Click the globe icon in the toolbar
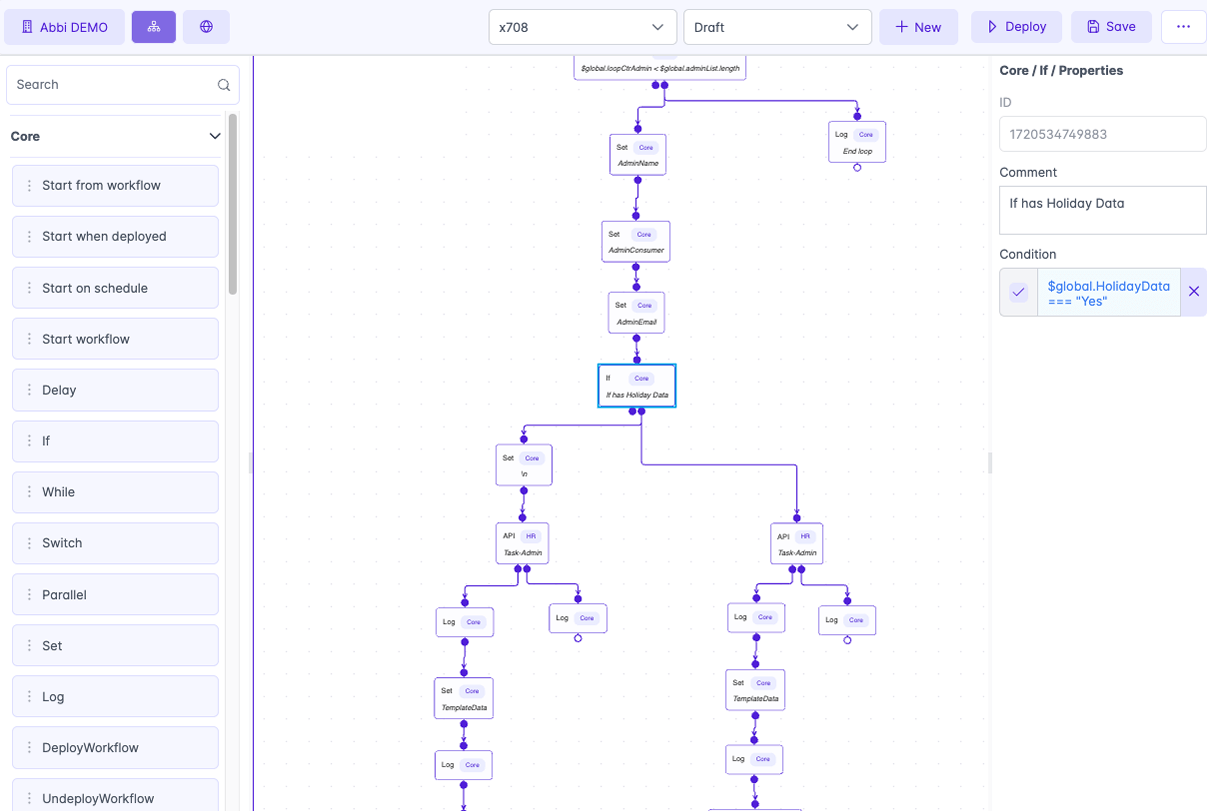1207x811 pixels. tap(206, 27)
